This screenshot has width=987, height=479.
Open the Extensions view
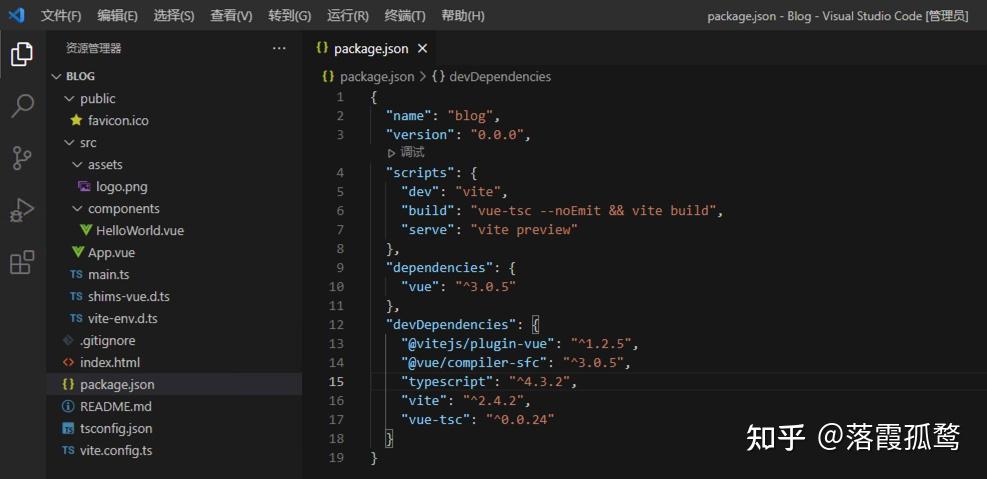(x=22, y=262)
